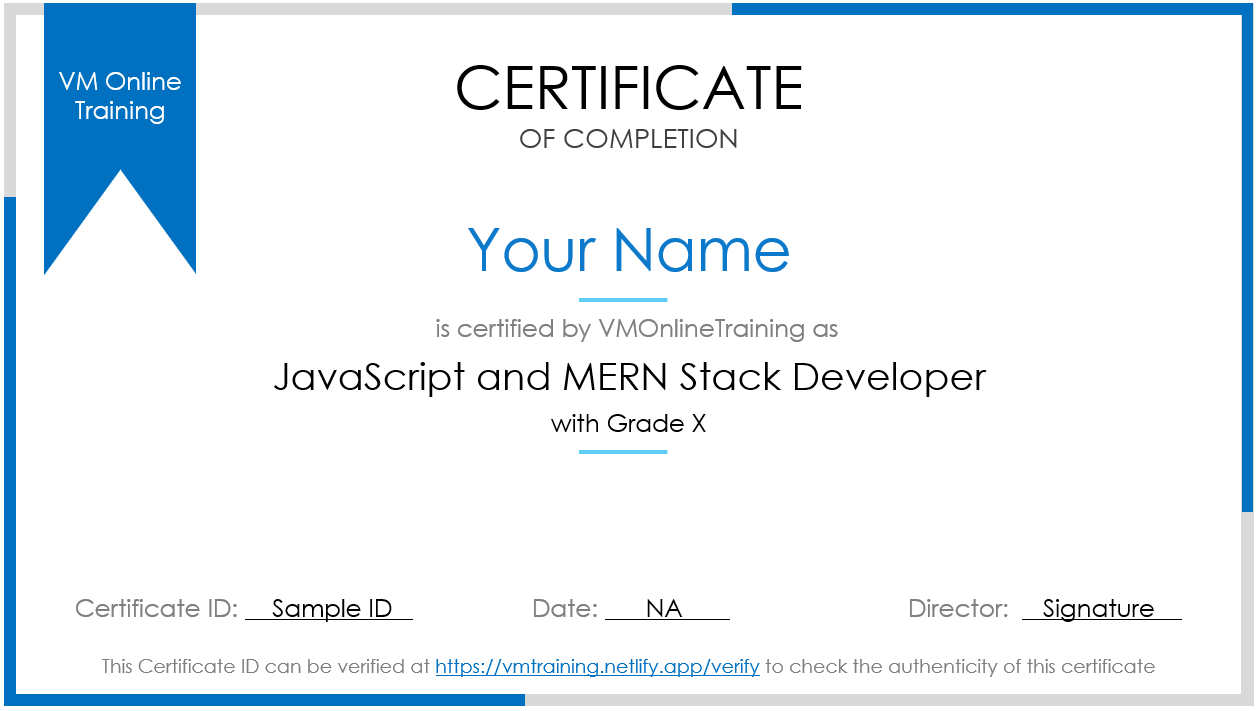Click the 'Certificate ID:' label
Image resolution: width=1259 pixels, height=711 pixels.
[157, 608]
